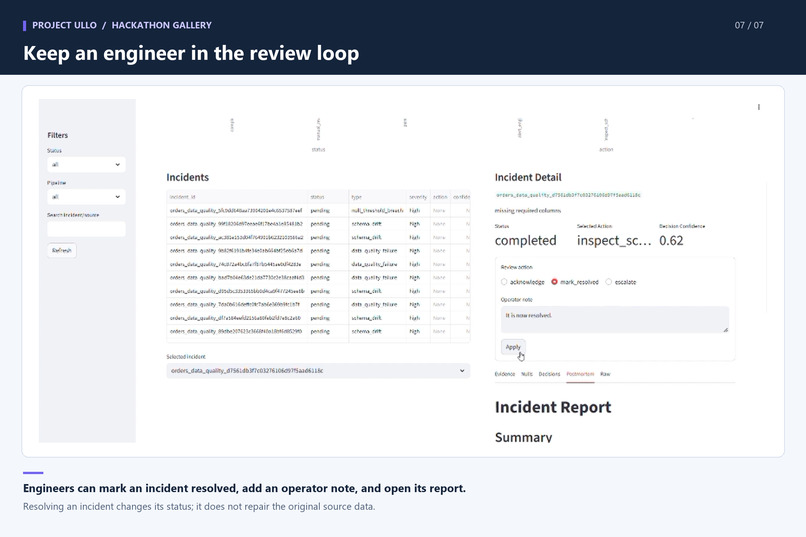The width and height of the screenshot is (806, 537).
Task: Click the 0.62 decision confidence value
Action: point(671,240)
